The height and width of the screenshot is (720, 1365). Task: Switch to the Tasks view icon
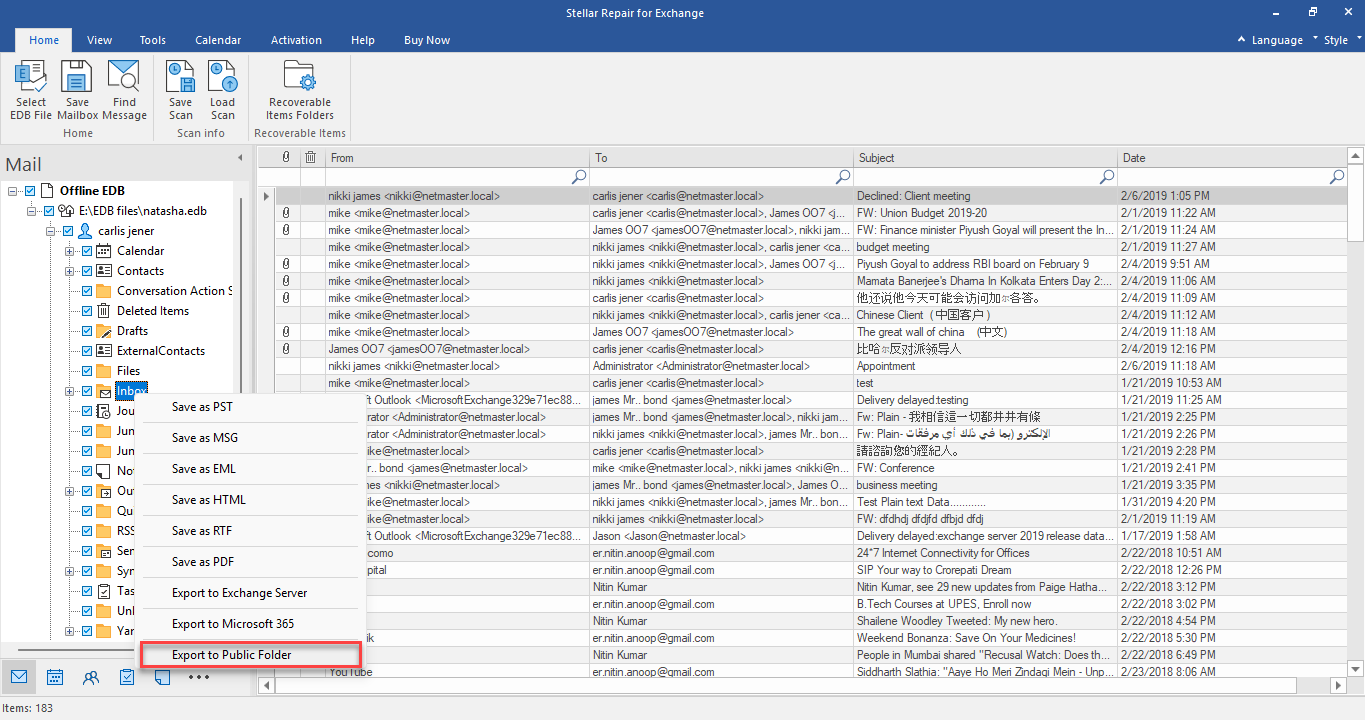point(127,677)
